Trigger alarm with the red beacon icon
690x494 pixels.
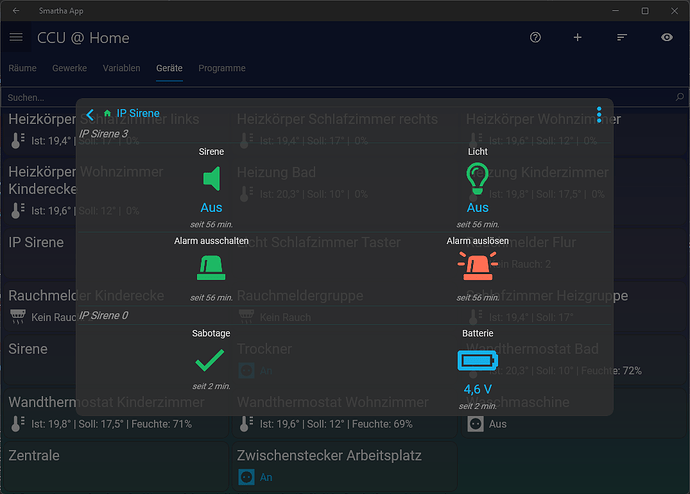click(478, 268)
